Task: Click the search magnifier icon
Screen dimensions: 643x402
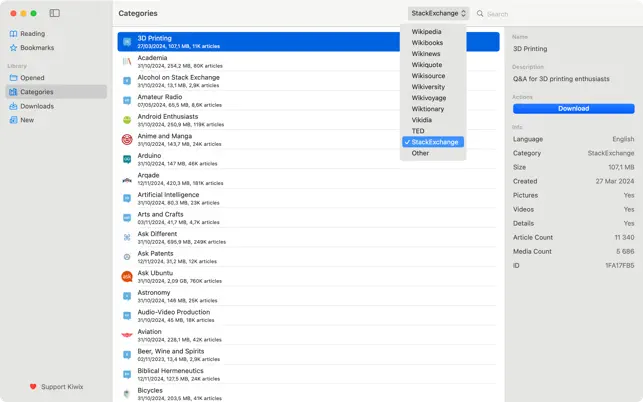Action: click(x=480, y=14)
